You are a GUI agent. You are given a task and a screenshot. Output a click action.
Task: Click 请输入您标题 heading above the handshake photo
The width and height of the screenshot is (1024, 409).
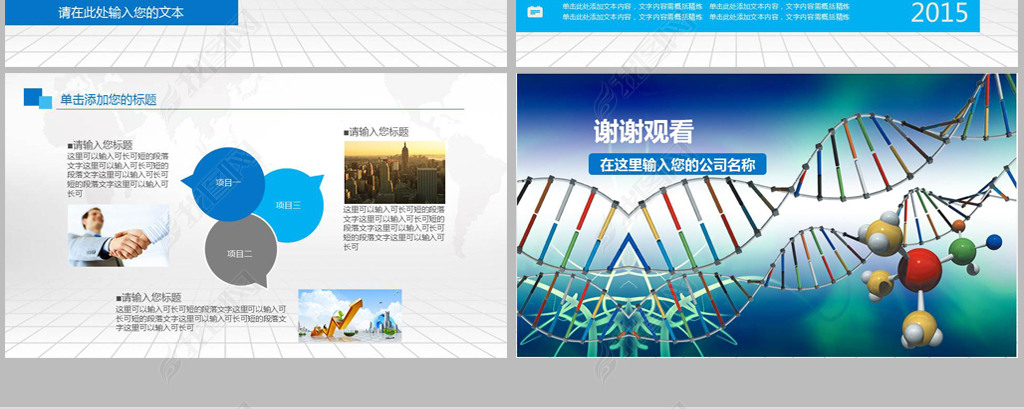coord(101,145)
